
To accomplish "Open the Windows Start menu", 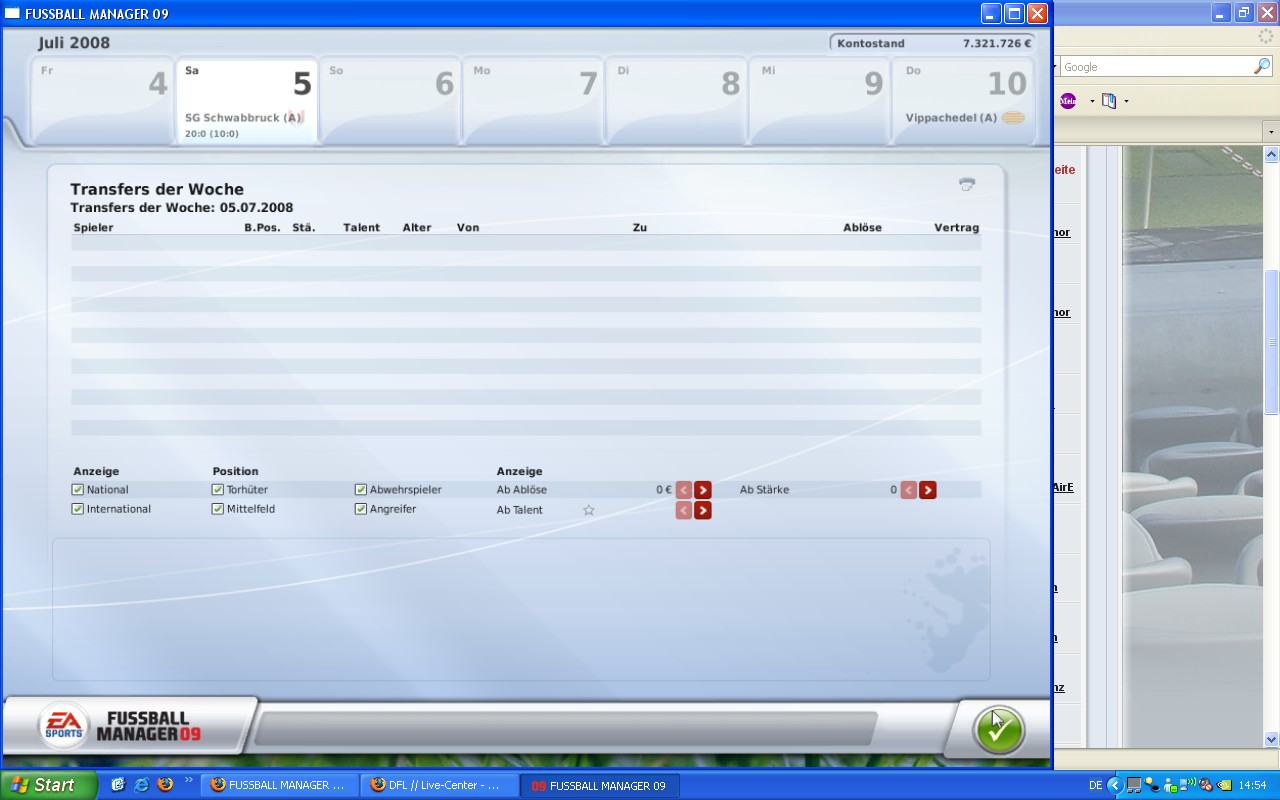I will pos(48,785).
